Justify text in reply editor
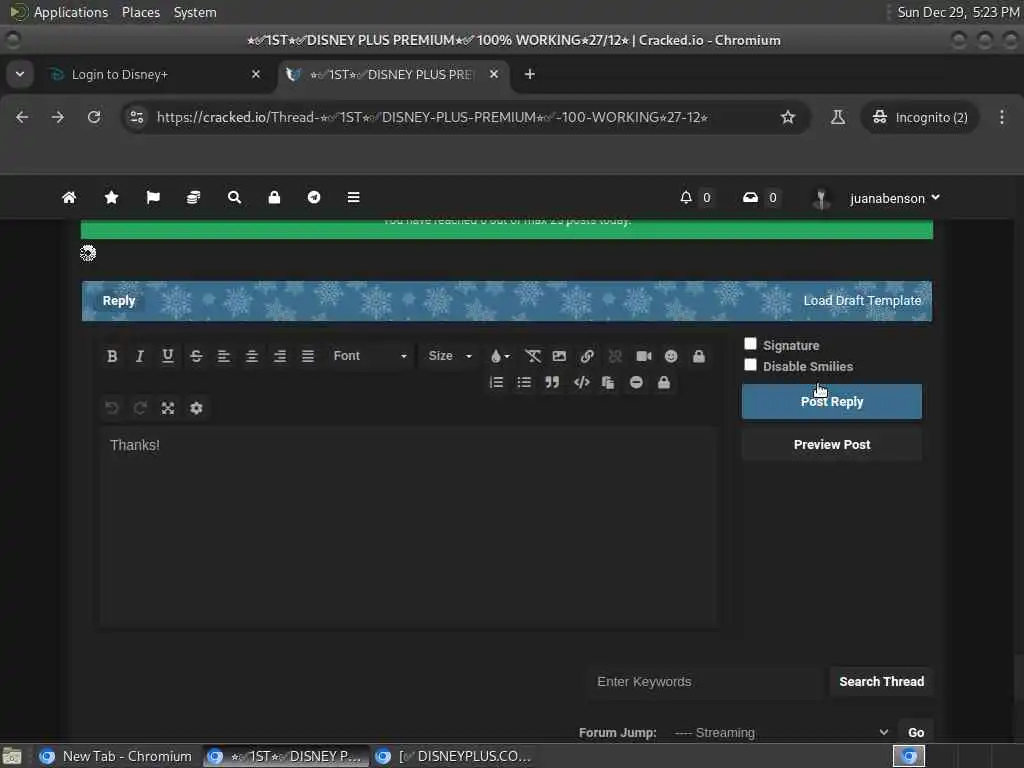Viewport: 1024px width, 768px height. [308, 356]
